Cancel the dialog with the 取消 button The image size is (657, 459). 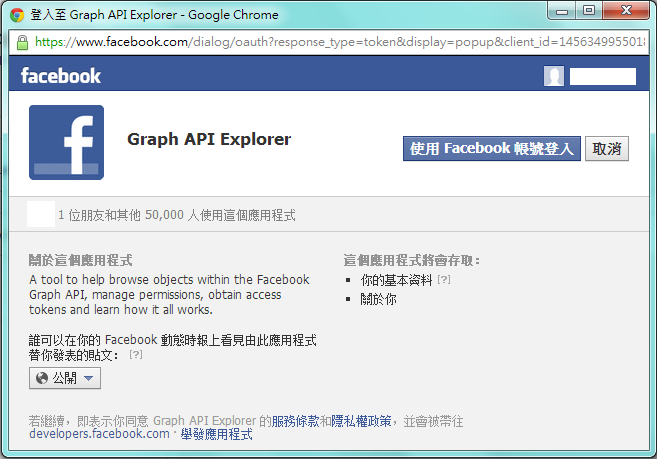pyautogui.click(x=607, y=148)
